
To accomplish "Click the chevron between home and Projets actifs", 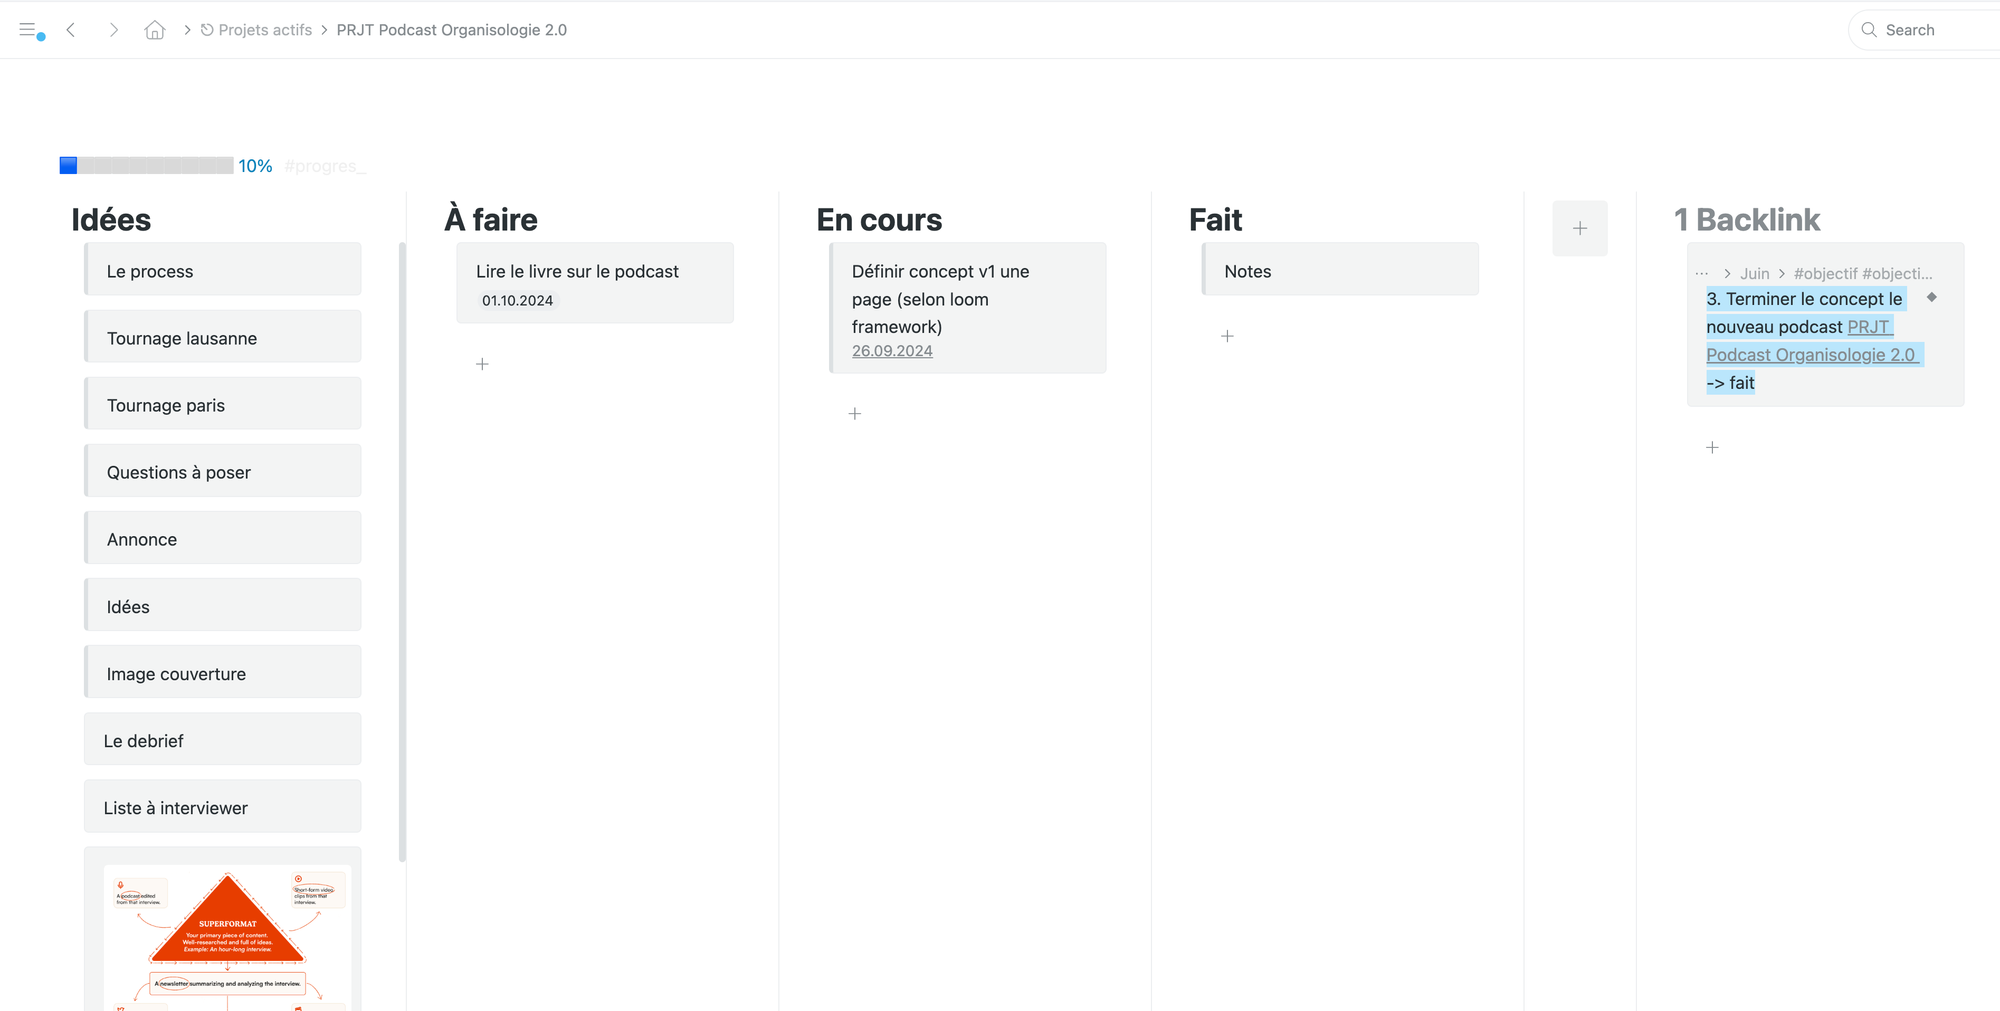I will click(x=186, y=29).
